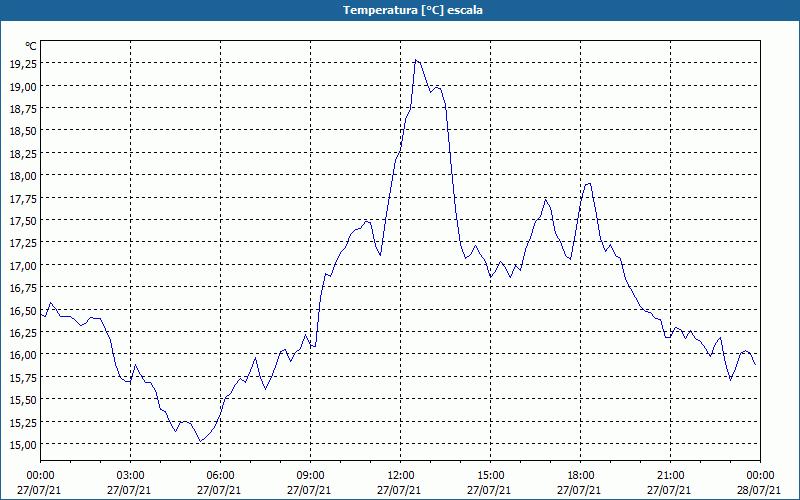Select the 19,25 y-axis label

pyautogui.click(x=23, y=64)
